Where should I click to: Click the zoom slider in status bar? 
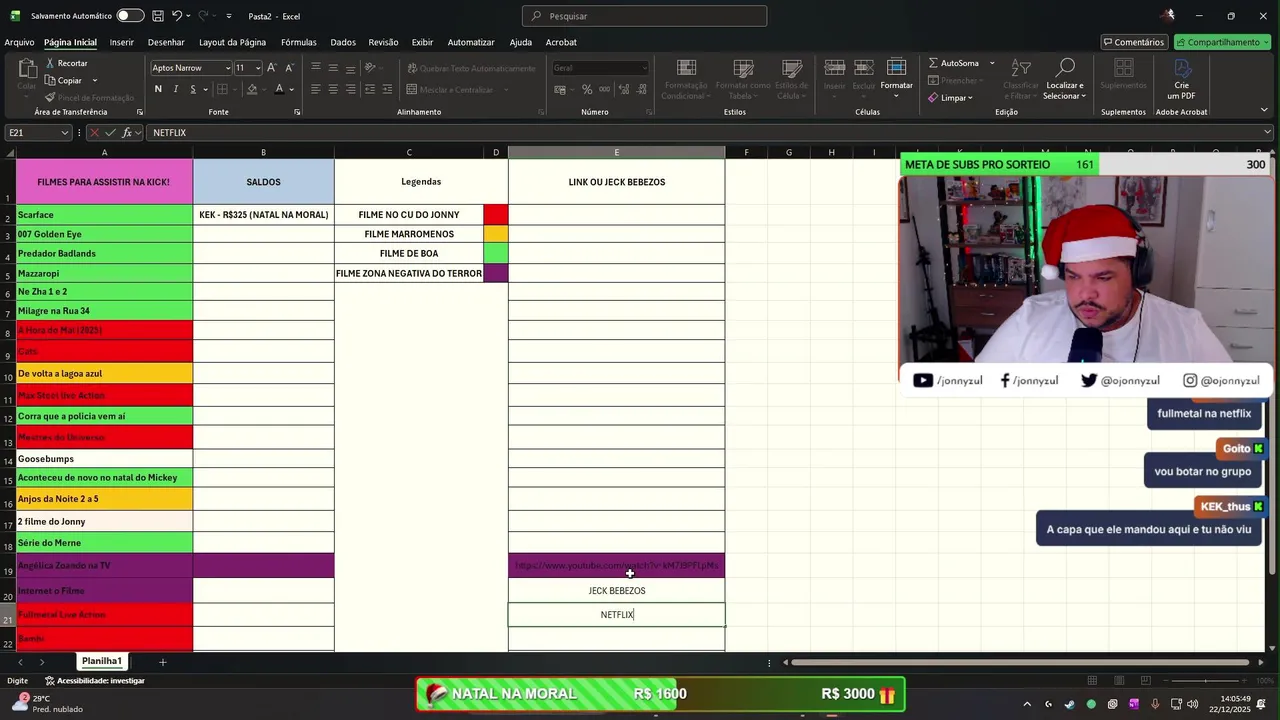click(x=1207, y=681)
